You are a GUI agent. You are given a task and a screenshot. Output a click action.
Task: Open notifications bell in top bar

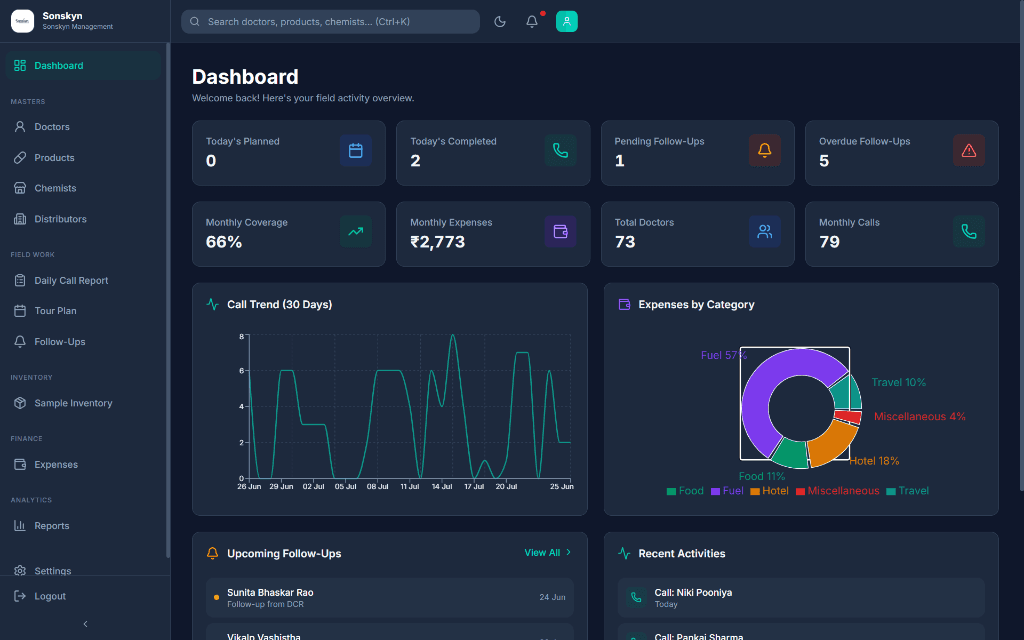tap(532, 22)
